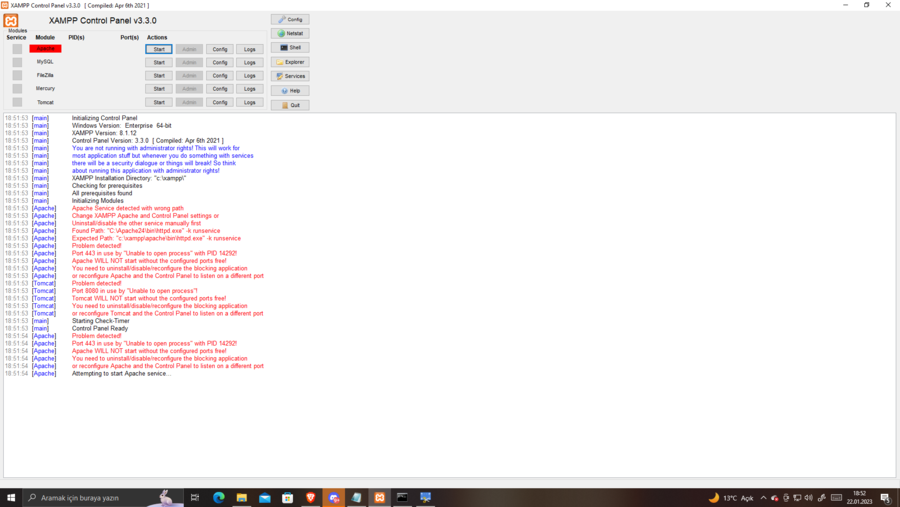Toggle the Mercury service checkbox

click(x=17, y=88)
